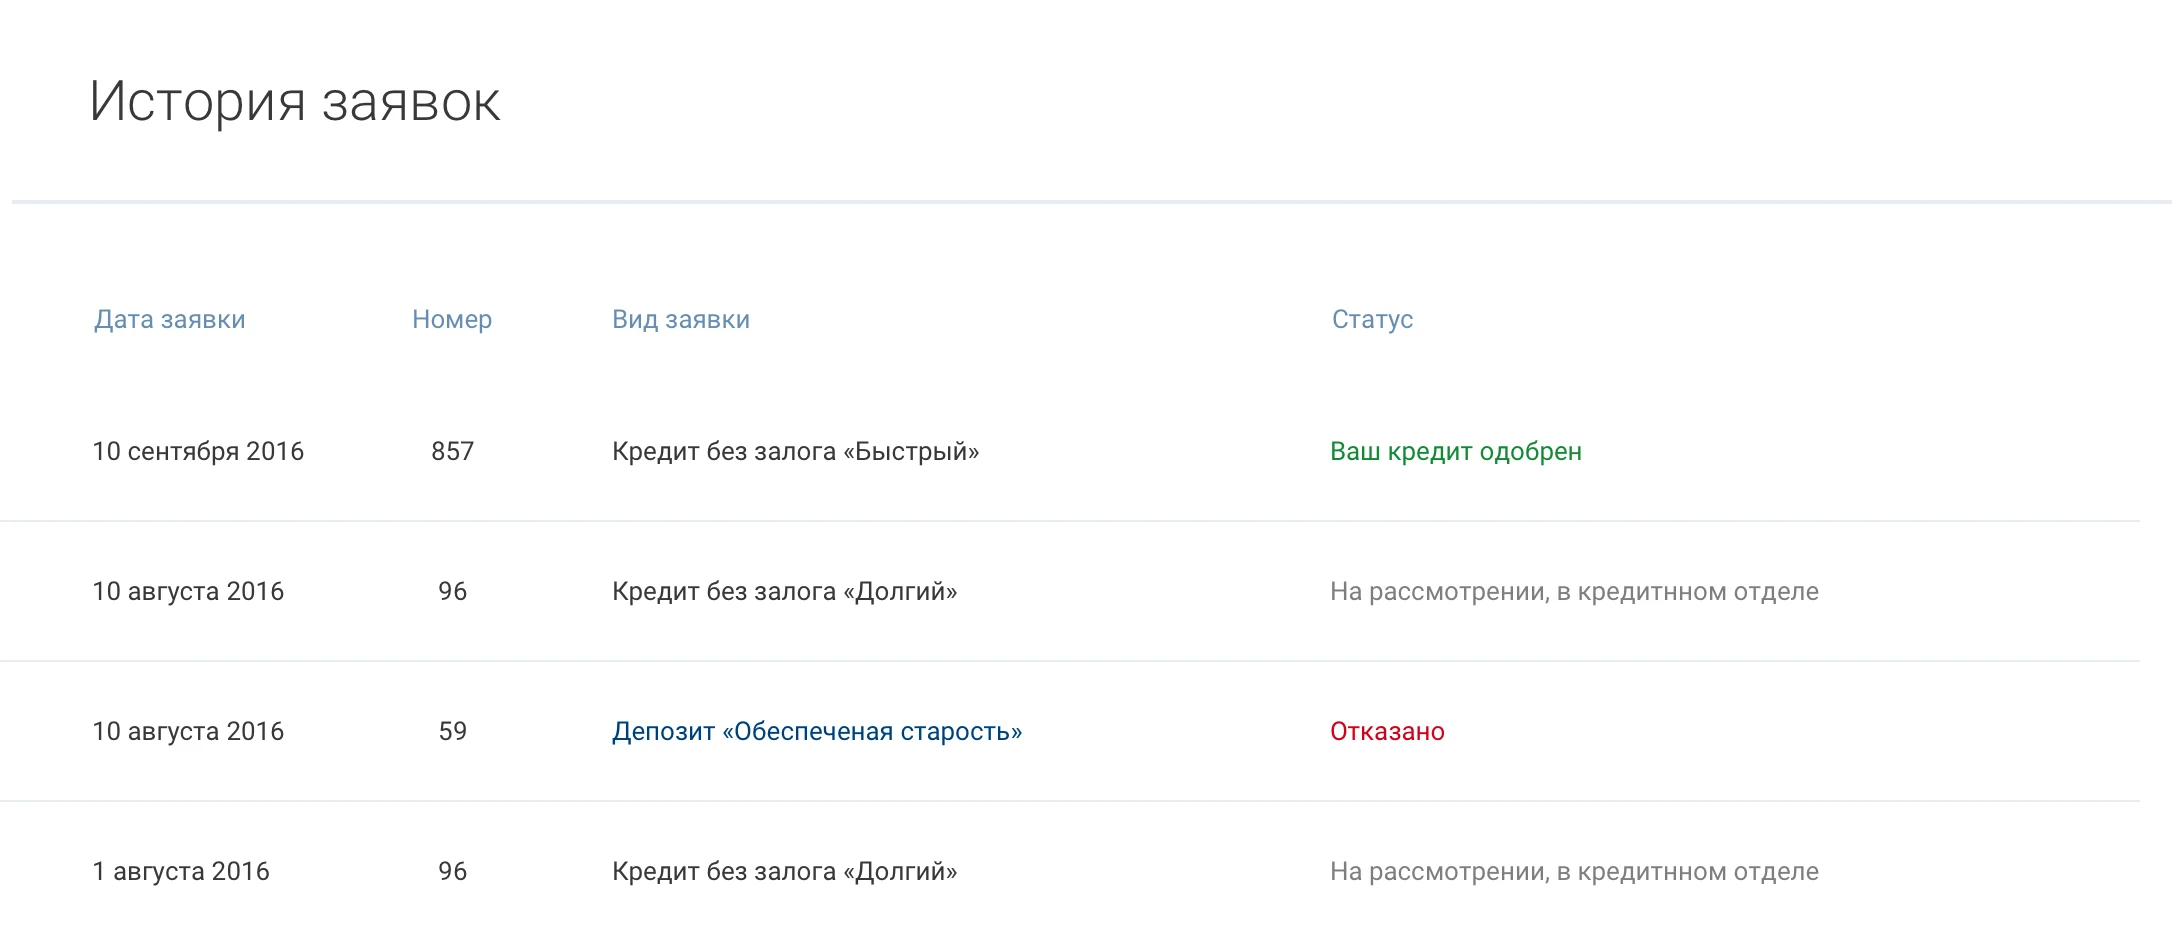
Task: Click application number 857
Action: coord(452,452)
